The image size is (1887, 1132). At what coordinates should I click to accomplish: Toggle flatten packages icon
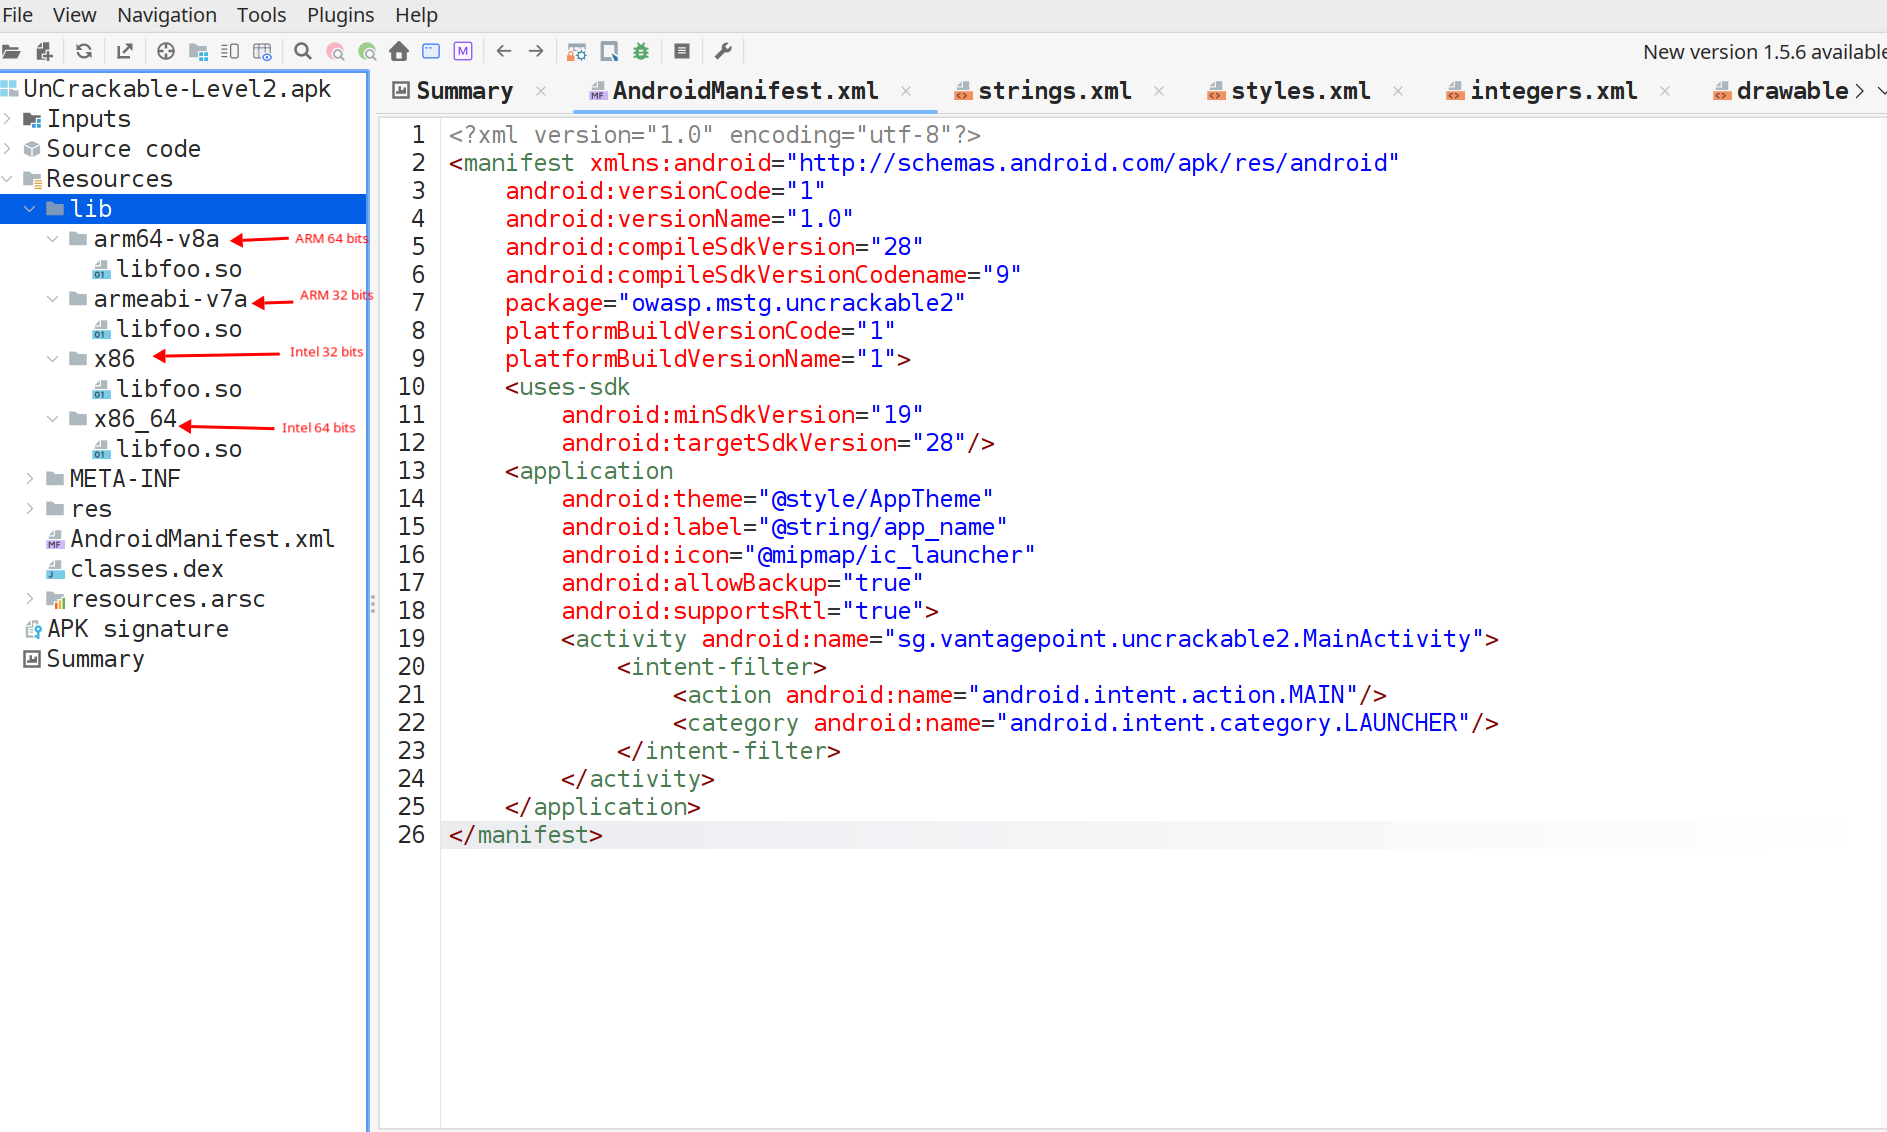[x=198, y=51]
